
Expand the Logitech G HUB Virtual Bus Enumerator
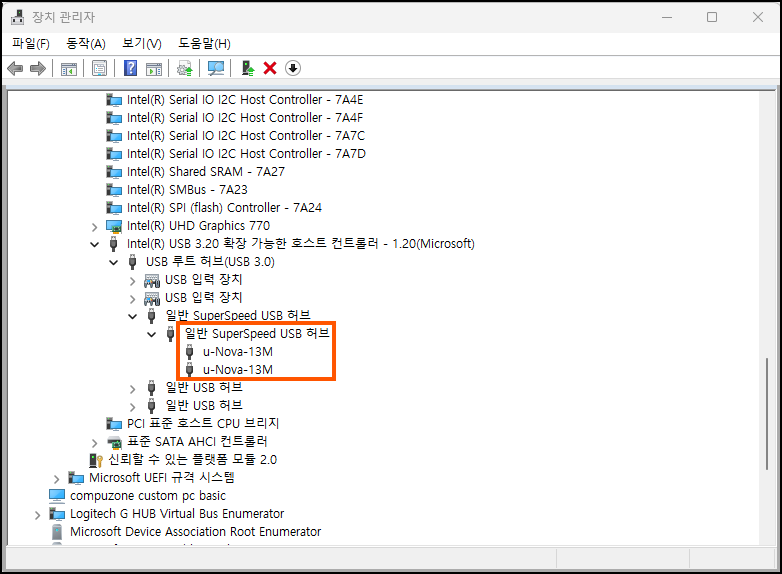38,514
